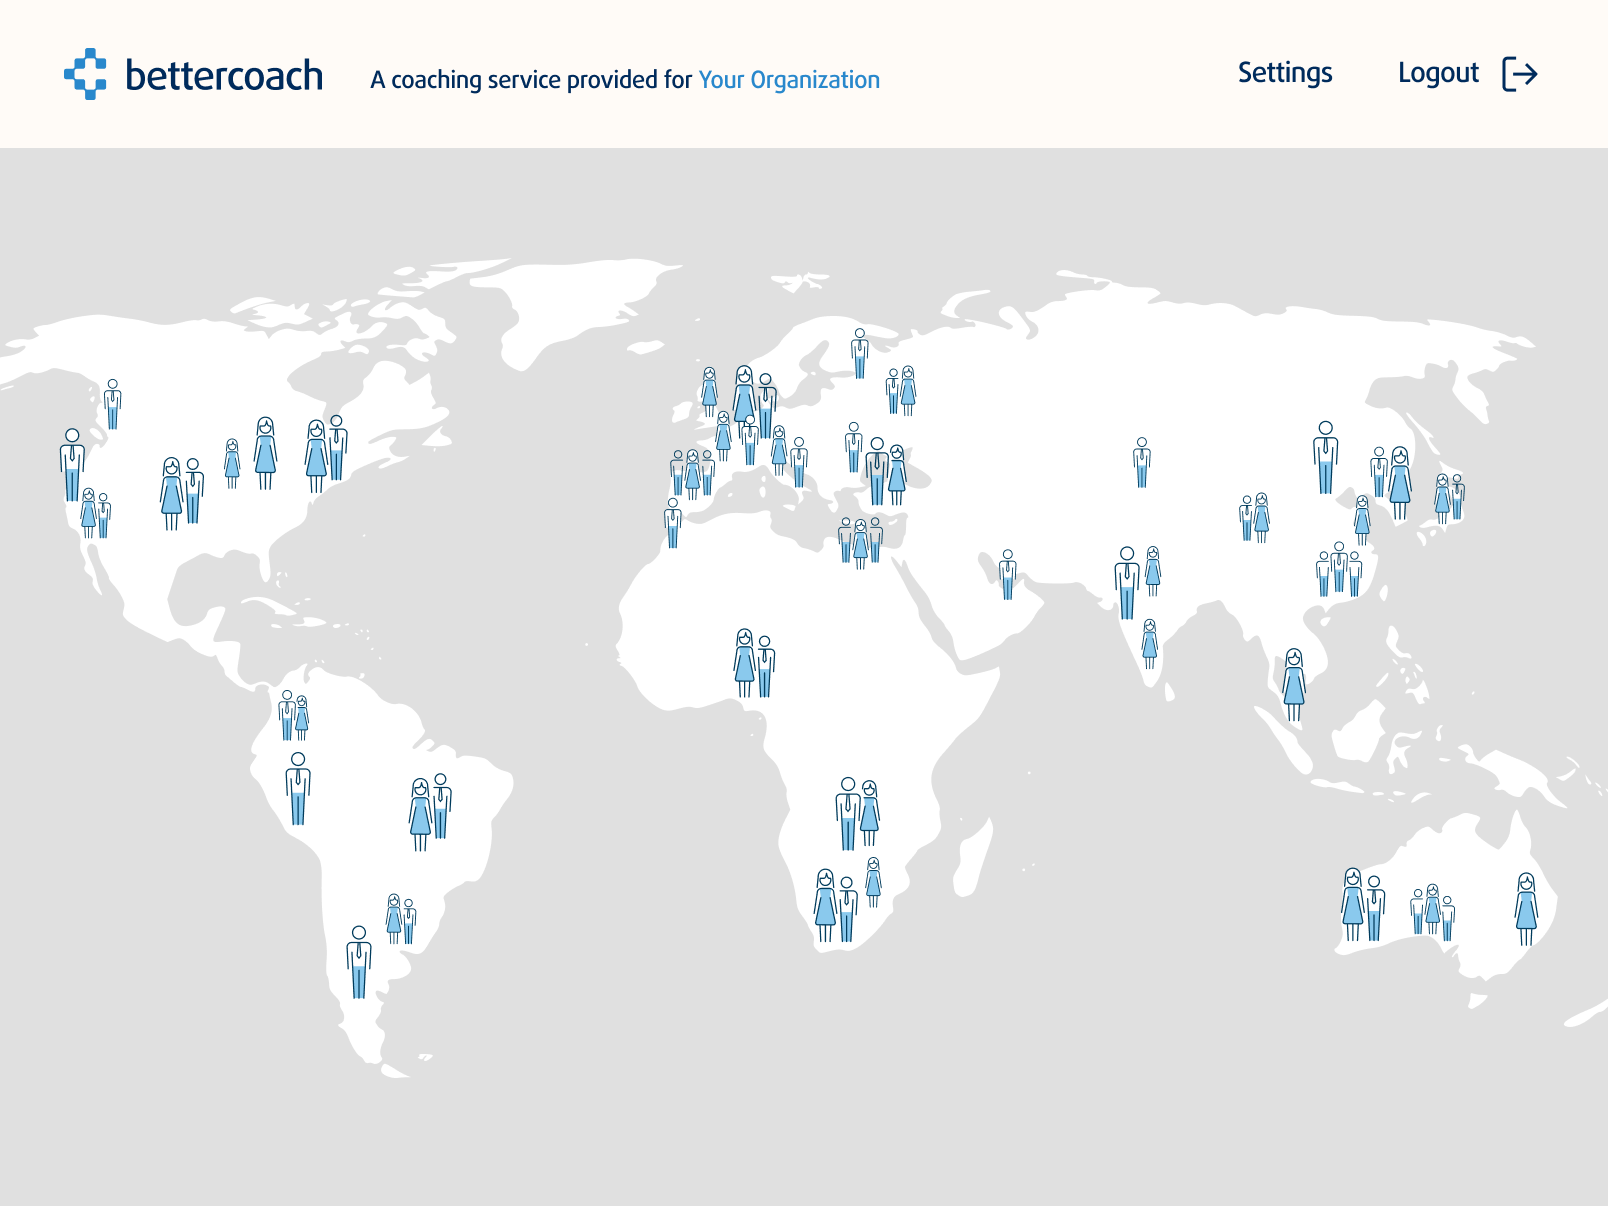This screenshot has width=1608, height=1206.
Task: Click the lone man figure in Morocco
Action: [x=672, y=523]
